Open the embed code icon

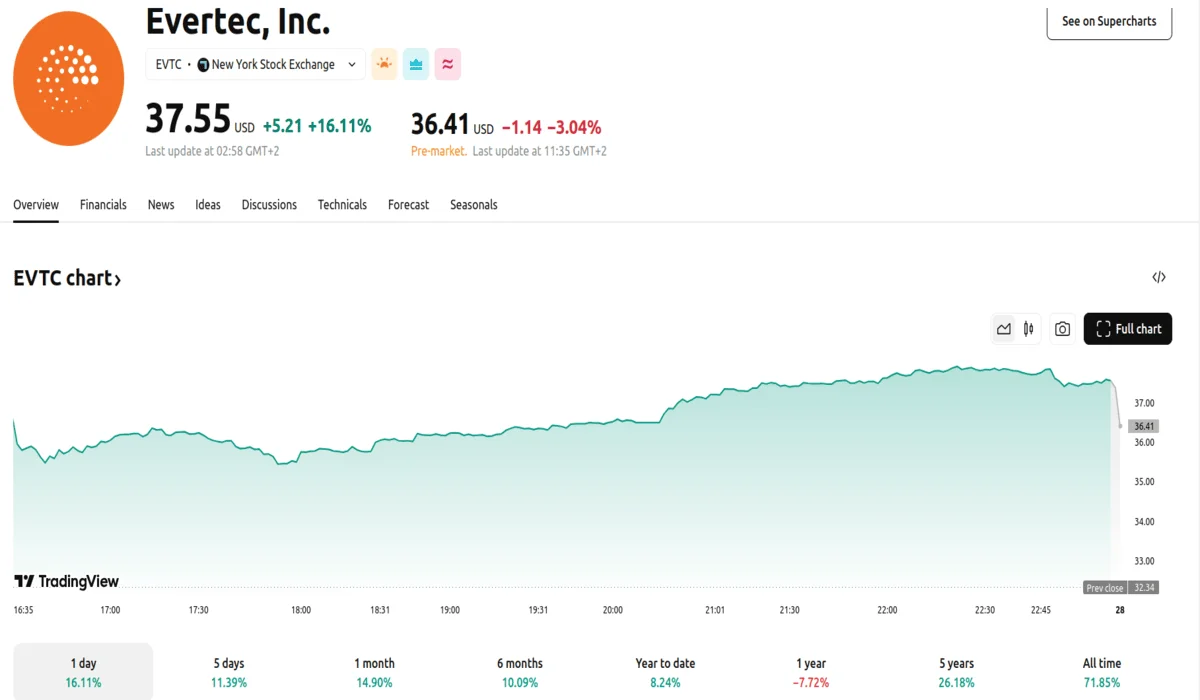(1159, 278)
